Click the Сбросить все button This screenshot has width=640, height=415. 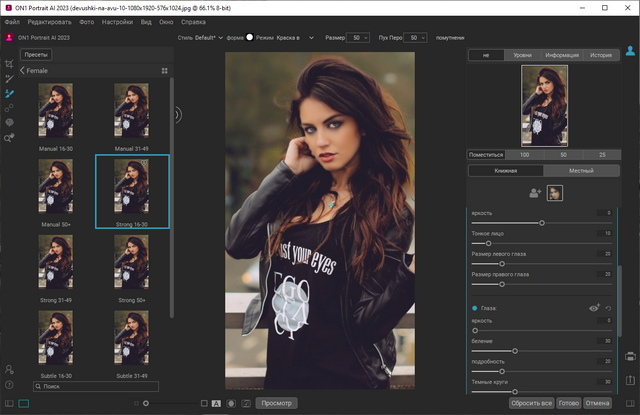click(531, 402)
